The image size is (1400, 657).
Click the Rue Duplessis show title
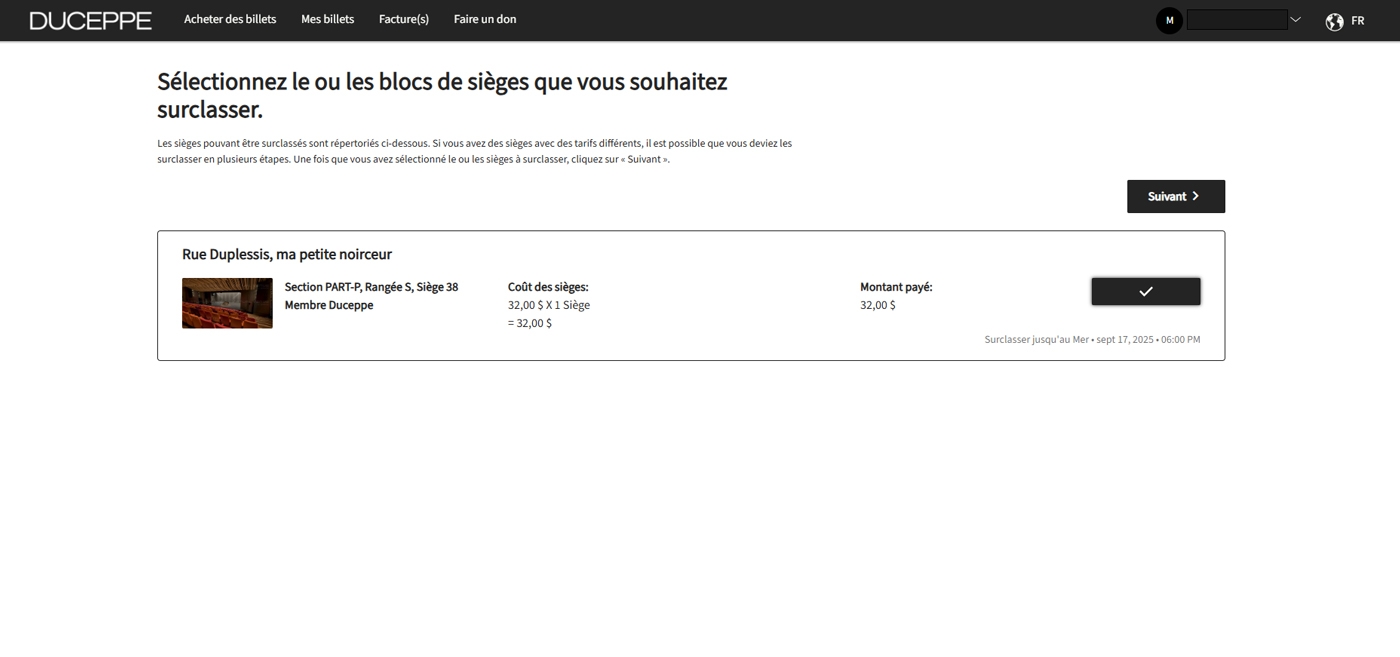[287, 254]
